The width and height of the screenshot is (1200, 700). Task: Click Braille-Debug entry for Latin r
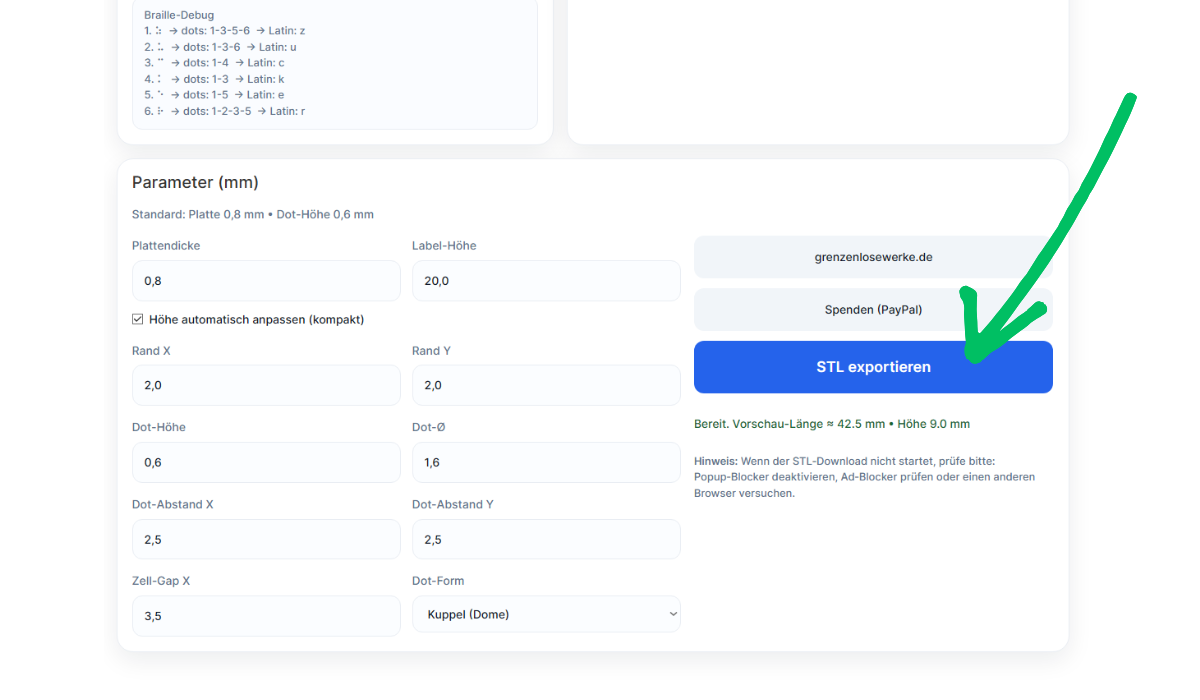point(225,111)
